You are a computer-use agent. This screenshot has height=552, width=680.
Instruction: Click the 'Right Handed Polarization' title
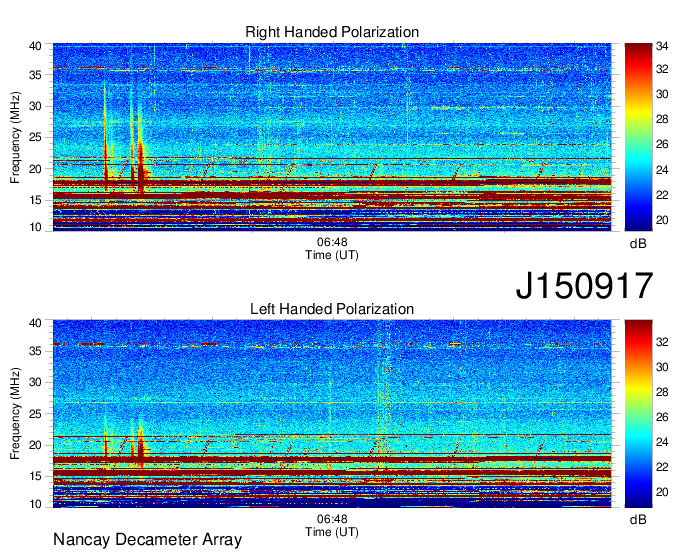pos(332,32)
